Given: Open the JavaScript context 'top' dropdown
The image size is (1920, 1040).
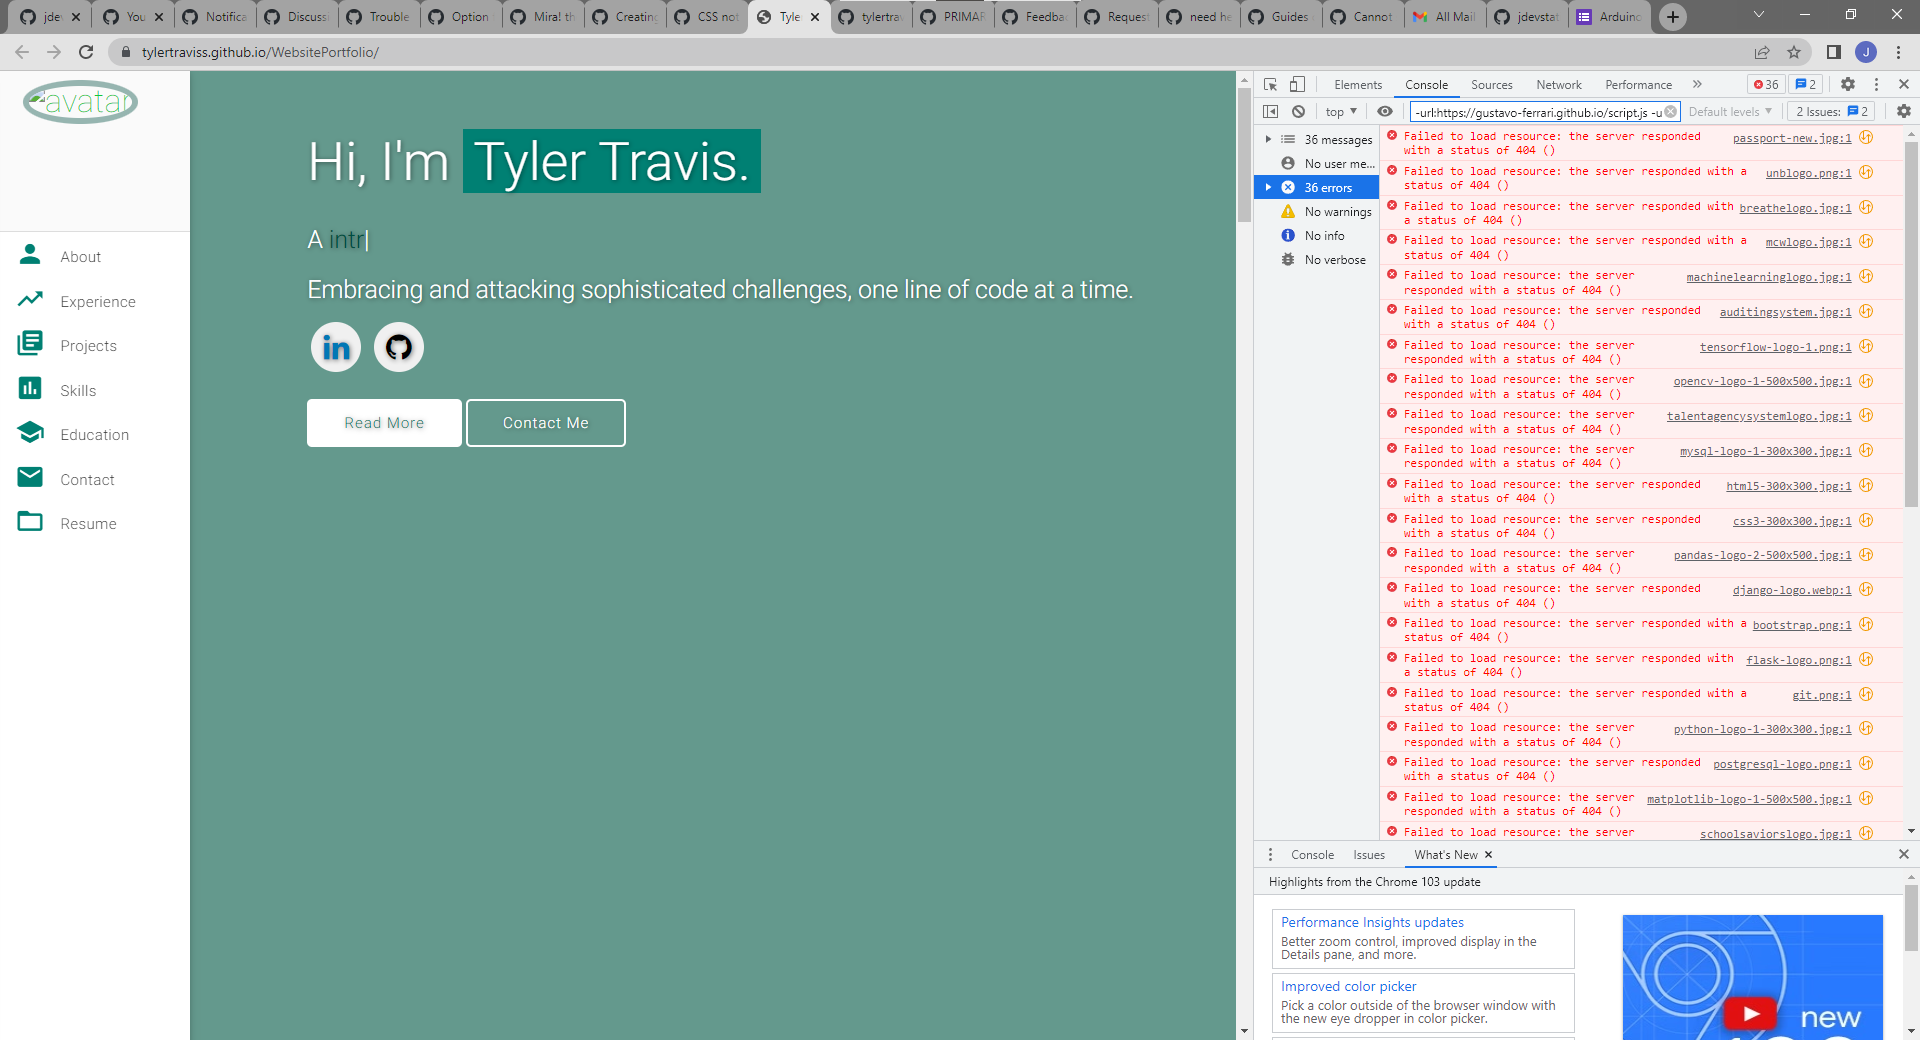Looking at the screenshot, I should (1341, 112).
